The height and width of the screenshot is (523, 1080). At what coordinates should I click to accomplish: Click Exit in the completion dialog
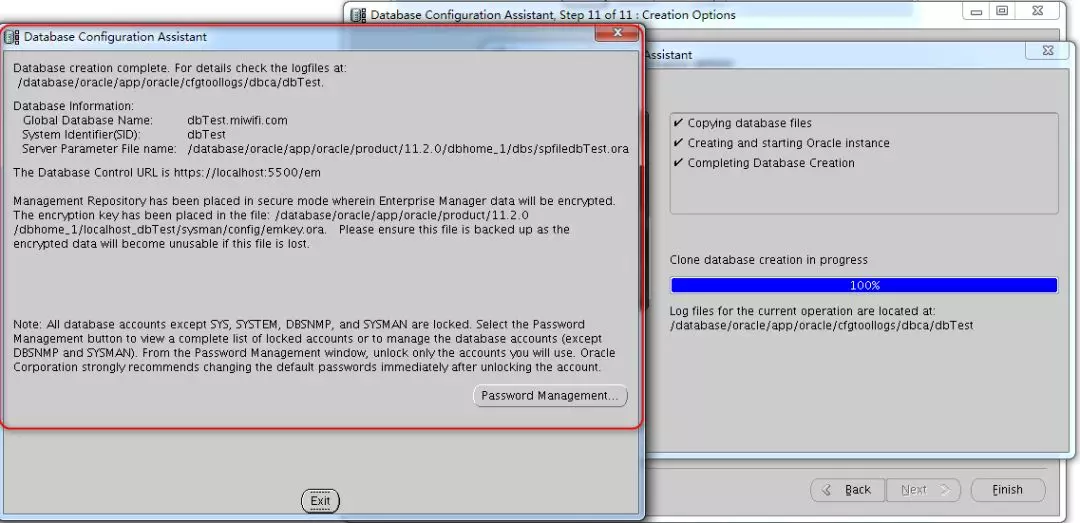click(x=320, y=501)
